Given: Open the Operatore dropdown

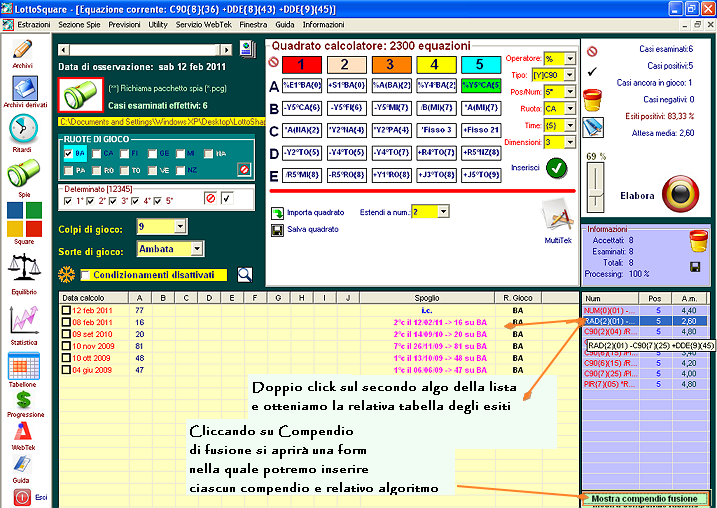Looking at the screenshot, I should [x=570, y=59].
